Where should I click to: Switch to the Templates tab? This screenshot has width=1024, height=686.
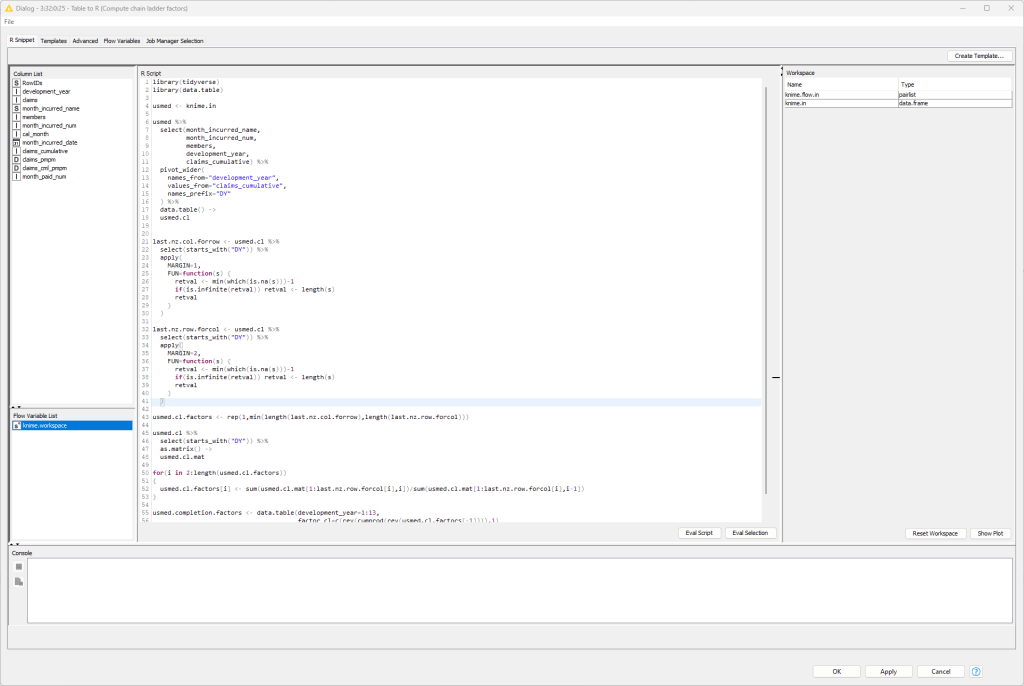[x=53, y=41]
